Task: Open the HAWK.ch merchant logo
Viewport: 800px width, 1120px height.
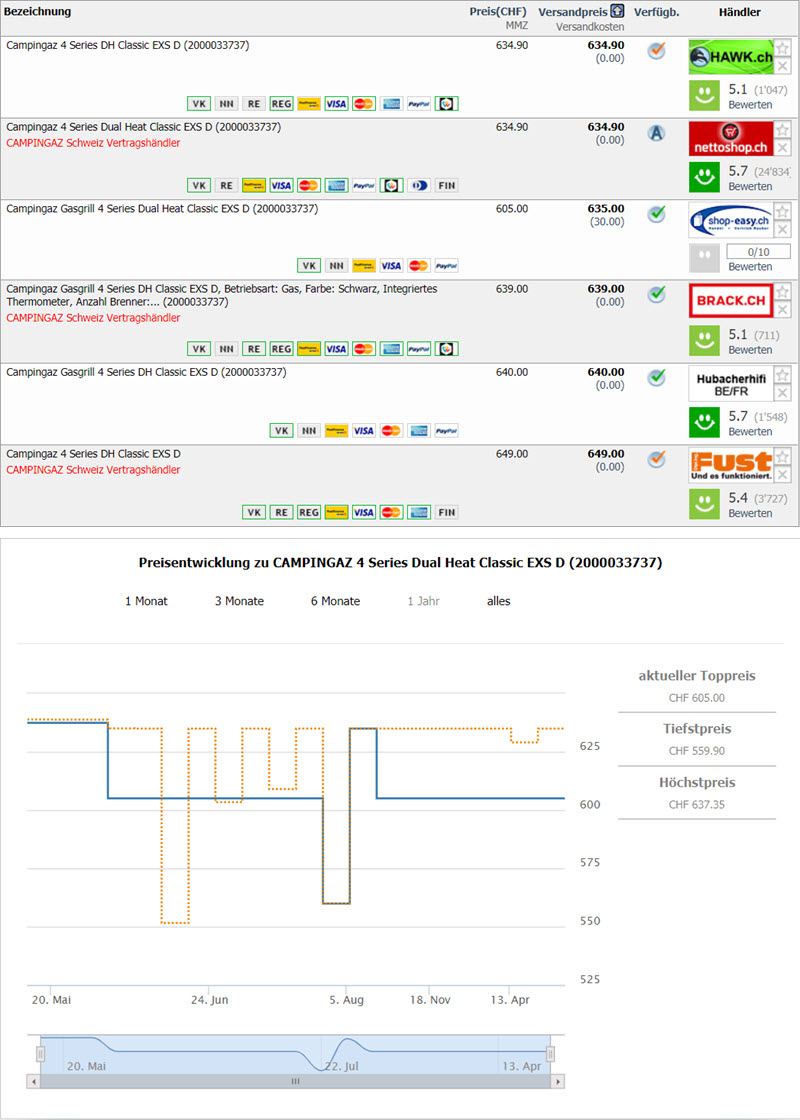Action: [731, 56]
